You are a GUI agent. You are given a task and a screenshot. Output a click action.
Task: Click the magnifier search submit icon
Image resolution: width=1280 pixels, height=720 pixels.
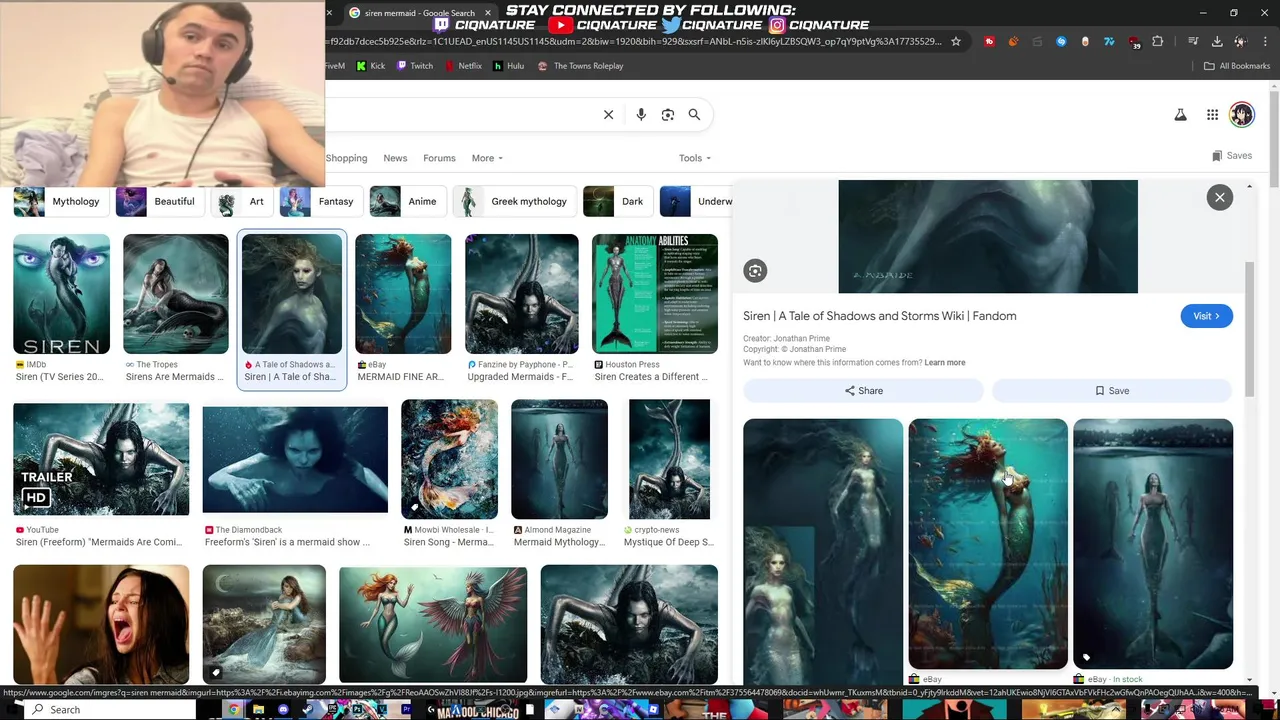pos(694,115)
